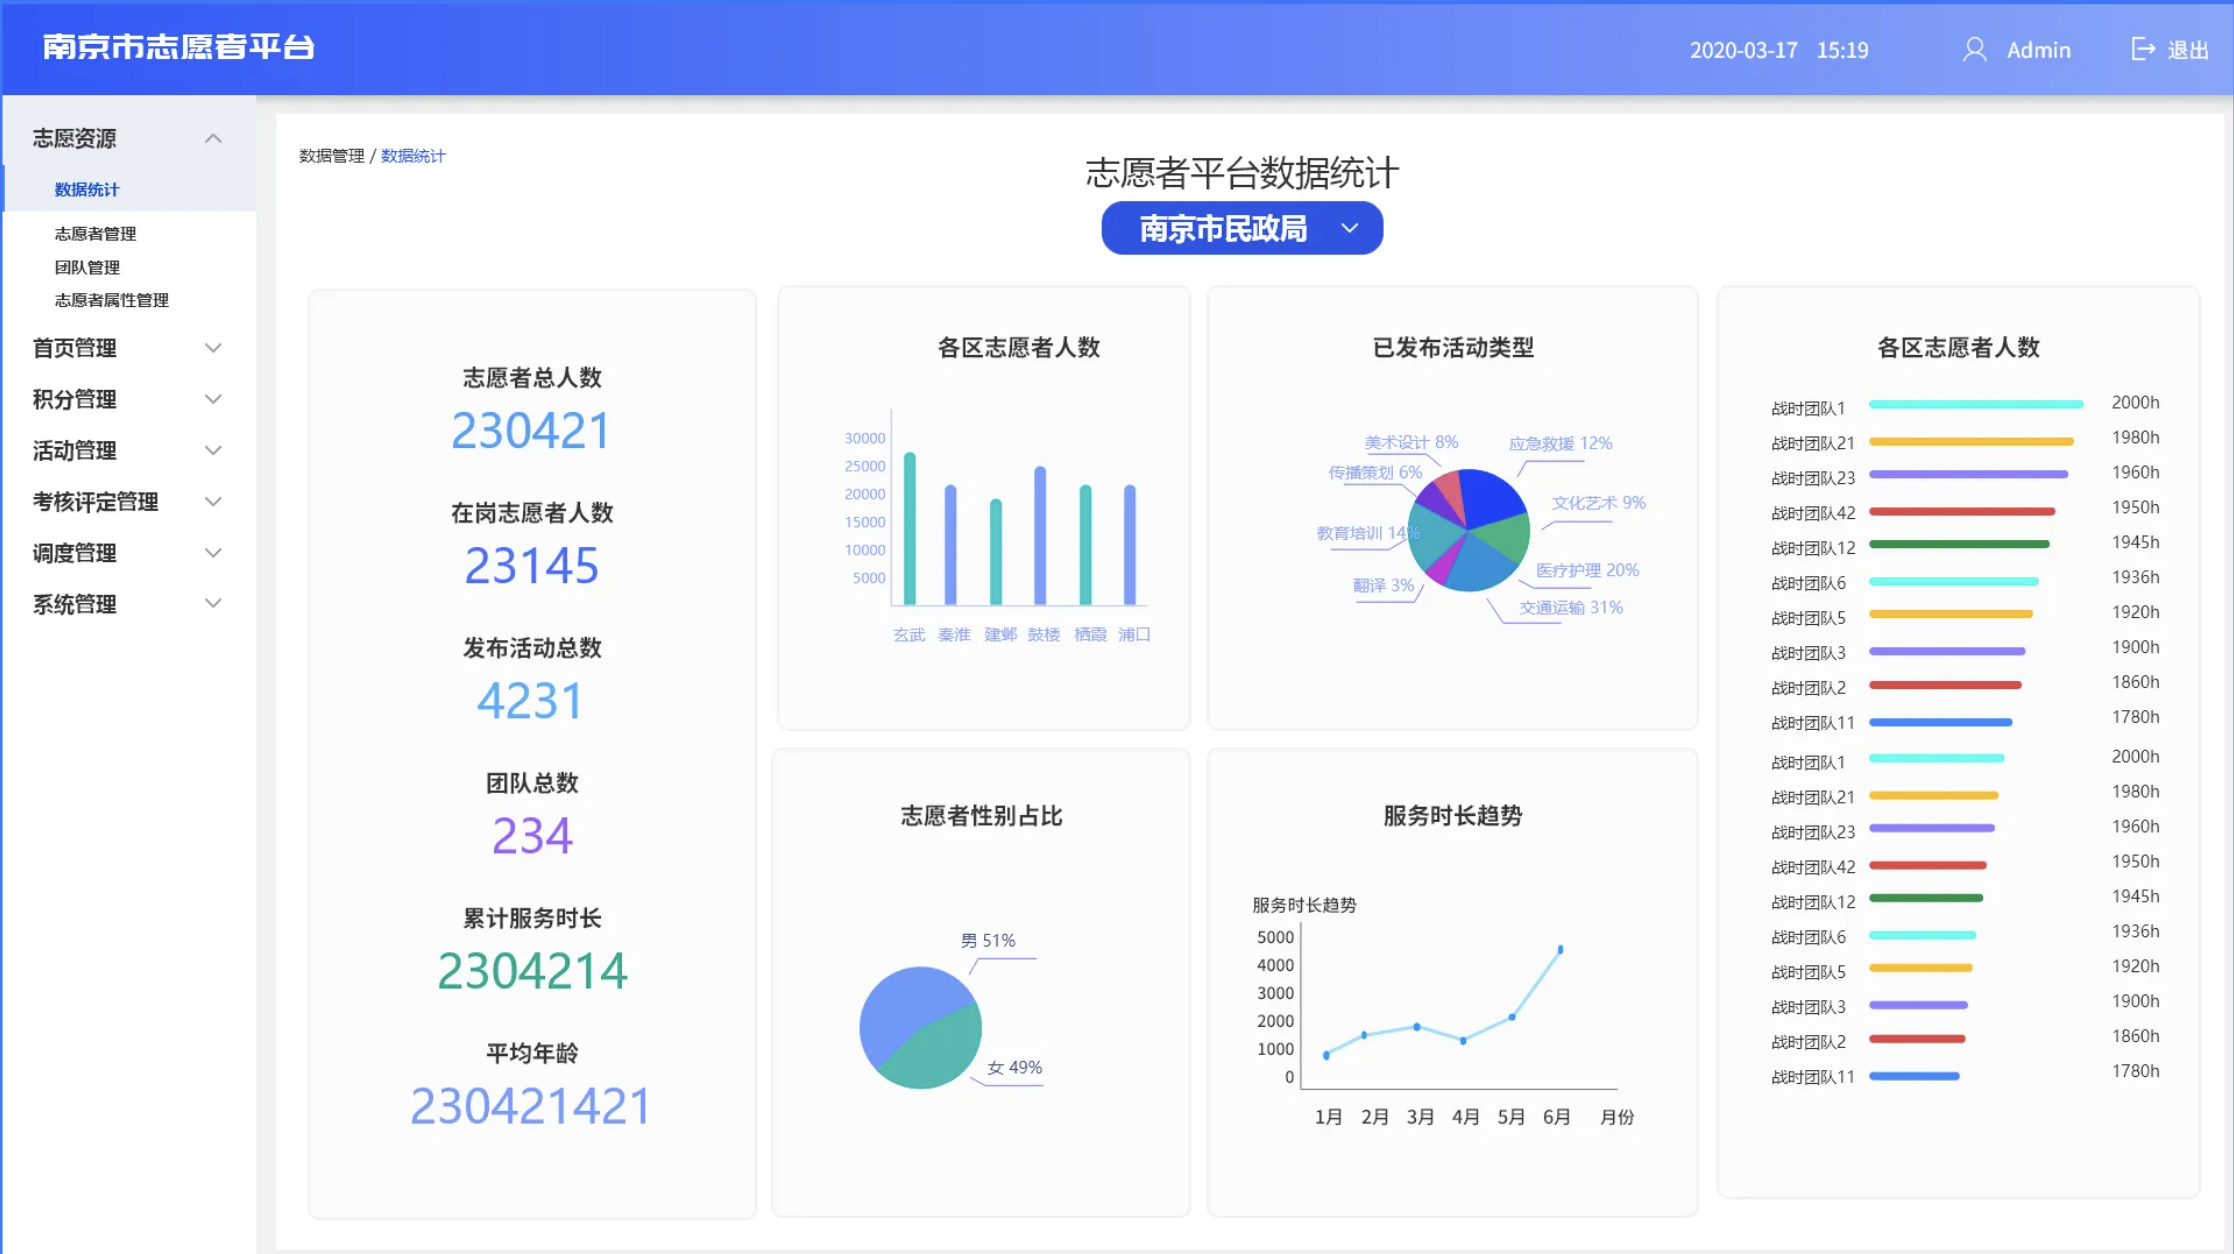Click the first 战时团队1 cyan progress bar

(1976, 404)
